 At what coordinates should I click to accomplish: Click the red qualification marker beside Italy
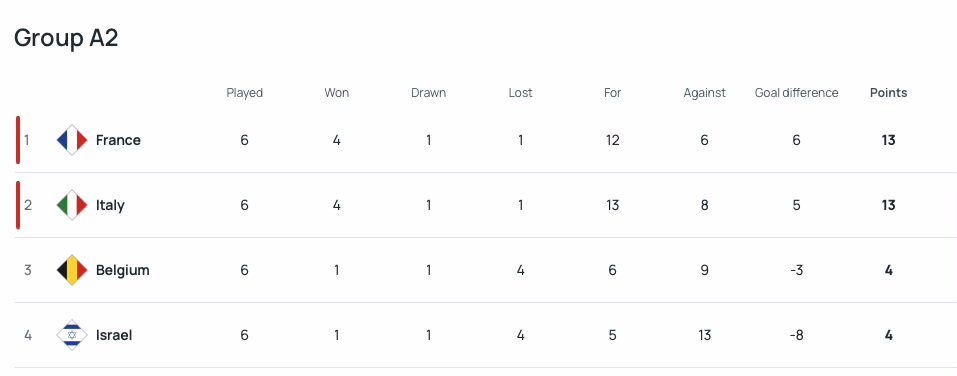click(x=18, y=205)
